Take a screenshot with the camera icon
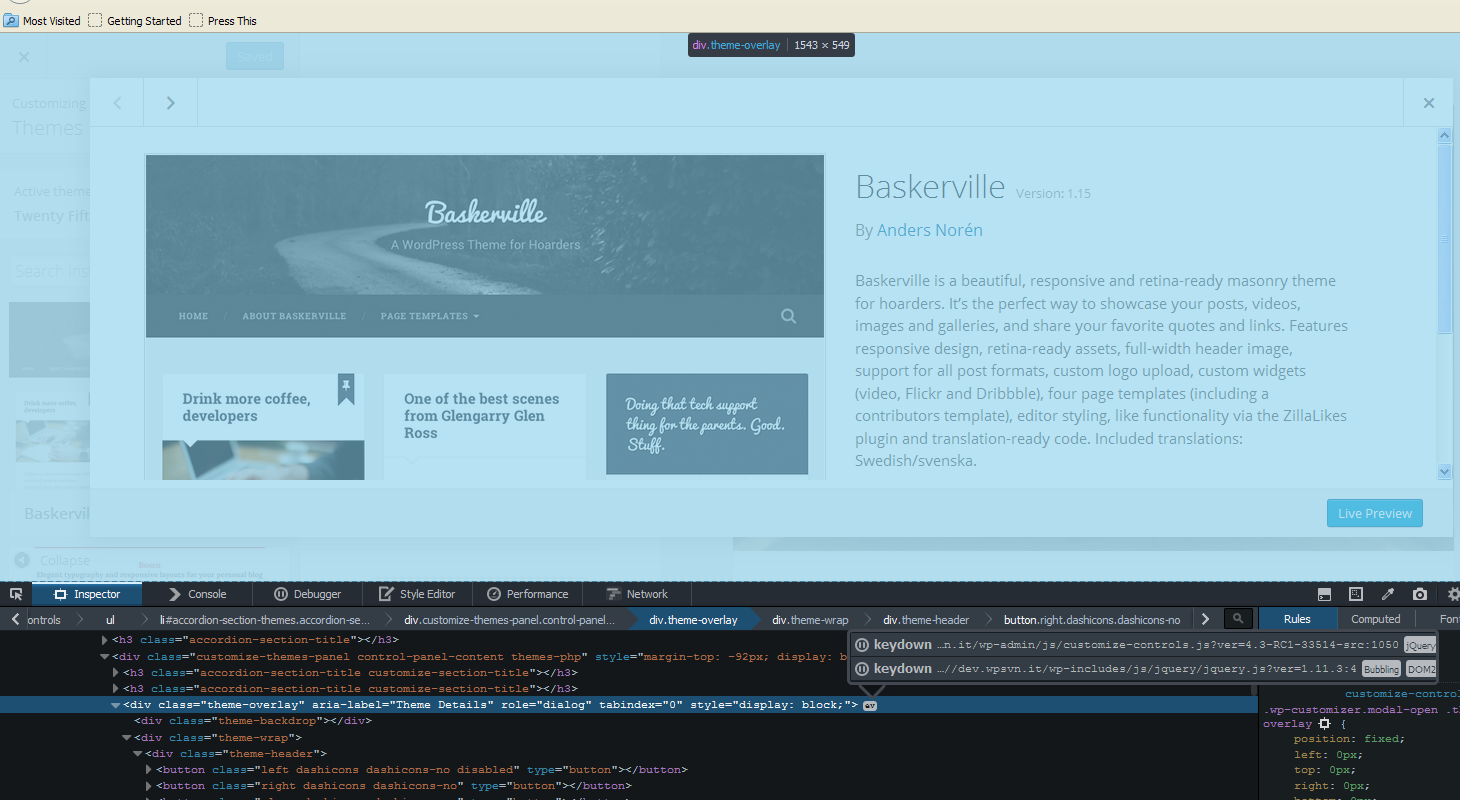Screen dimensions: 1460x800 tap(1419, 594)
